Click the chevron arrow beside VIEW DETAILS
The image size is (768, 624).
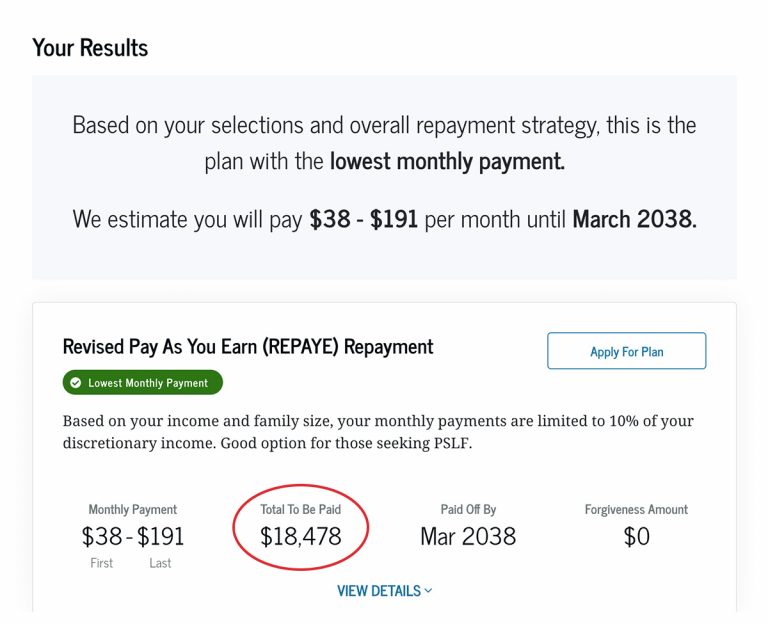[429, 591]
